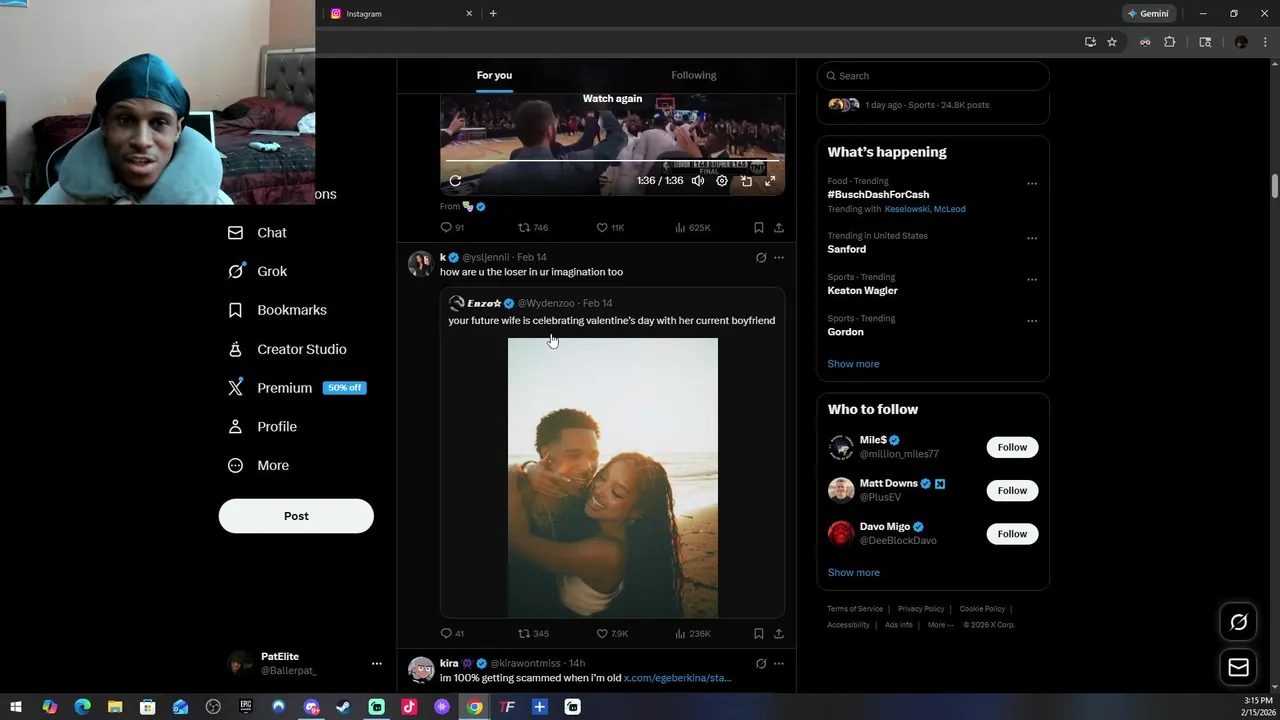Open Chat in the sidebar
The height and width of the screenshot is (720, 1280).
[257, 232]
